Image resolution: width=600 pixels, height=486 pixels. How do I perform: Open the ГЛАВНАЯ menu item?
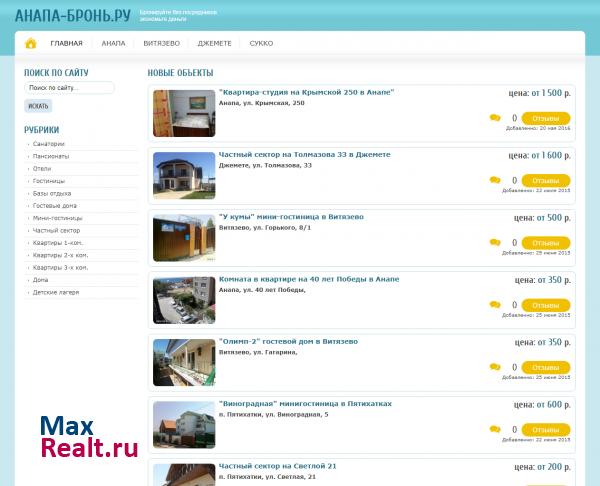[x=67, y=43]
